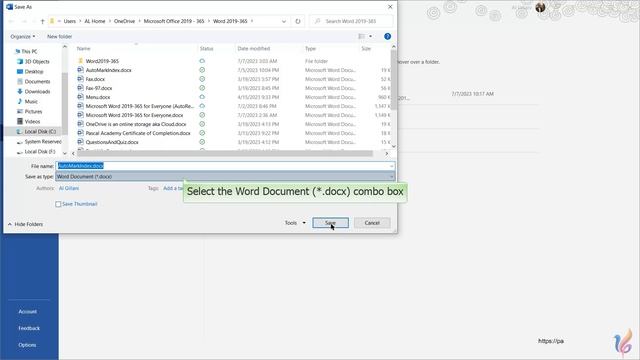Select Videos in the navigation pane
The image size is (640, 360).
point(32,122)
